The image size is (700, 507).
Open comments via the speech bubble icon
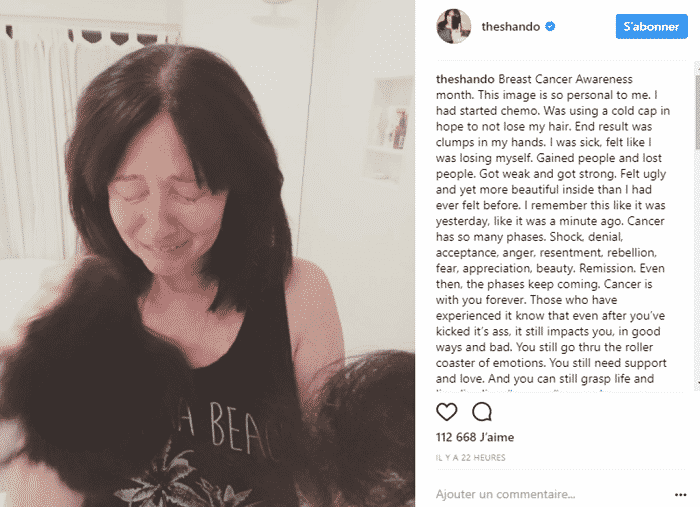coord(482,411)
